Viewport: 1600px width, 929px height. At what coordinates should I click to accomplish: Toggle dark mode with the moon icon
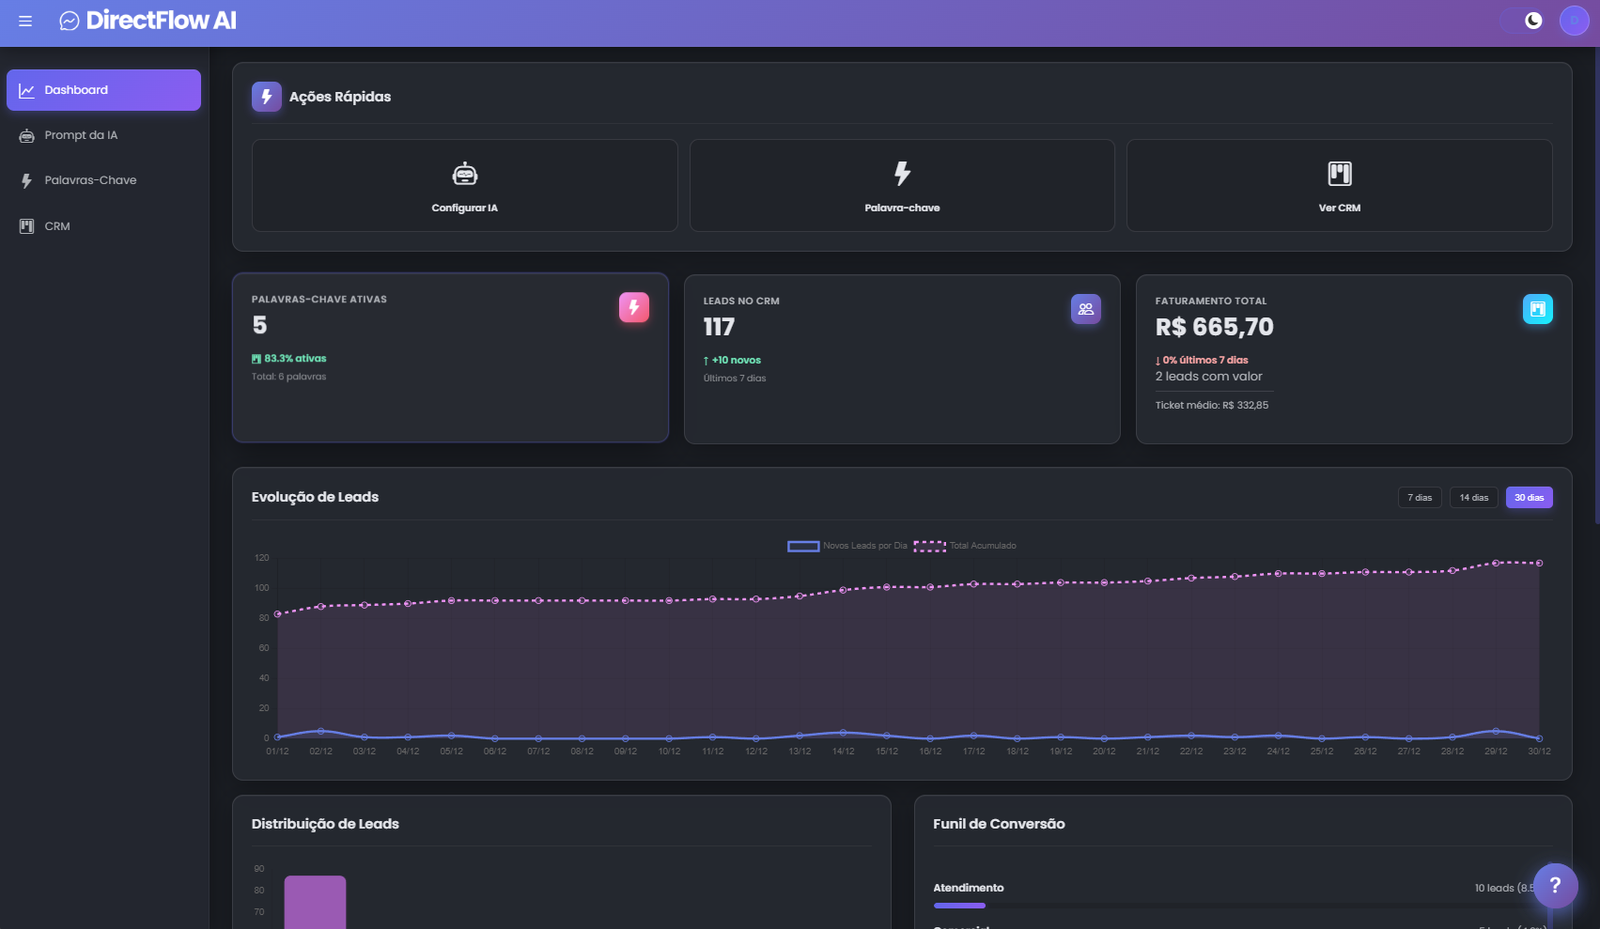click(x=1531, y=20)
